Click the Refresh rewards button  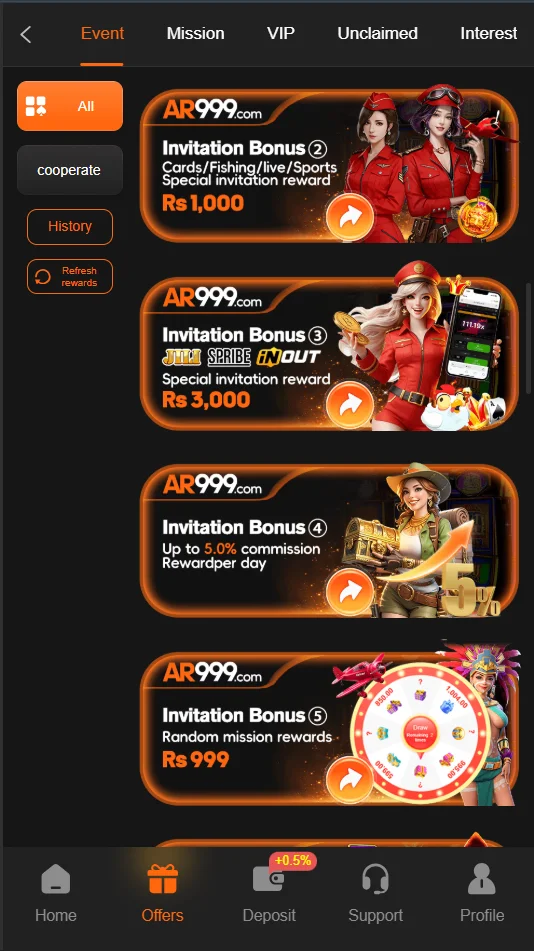click(x=70, y=277)
